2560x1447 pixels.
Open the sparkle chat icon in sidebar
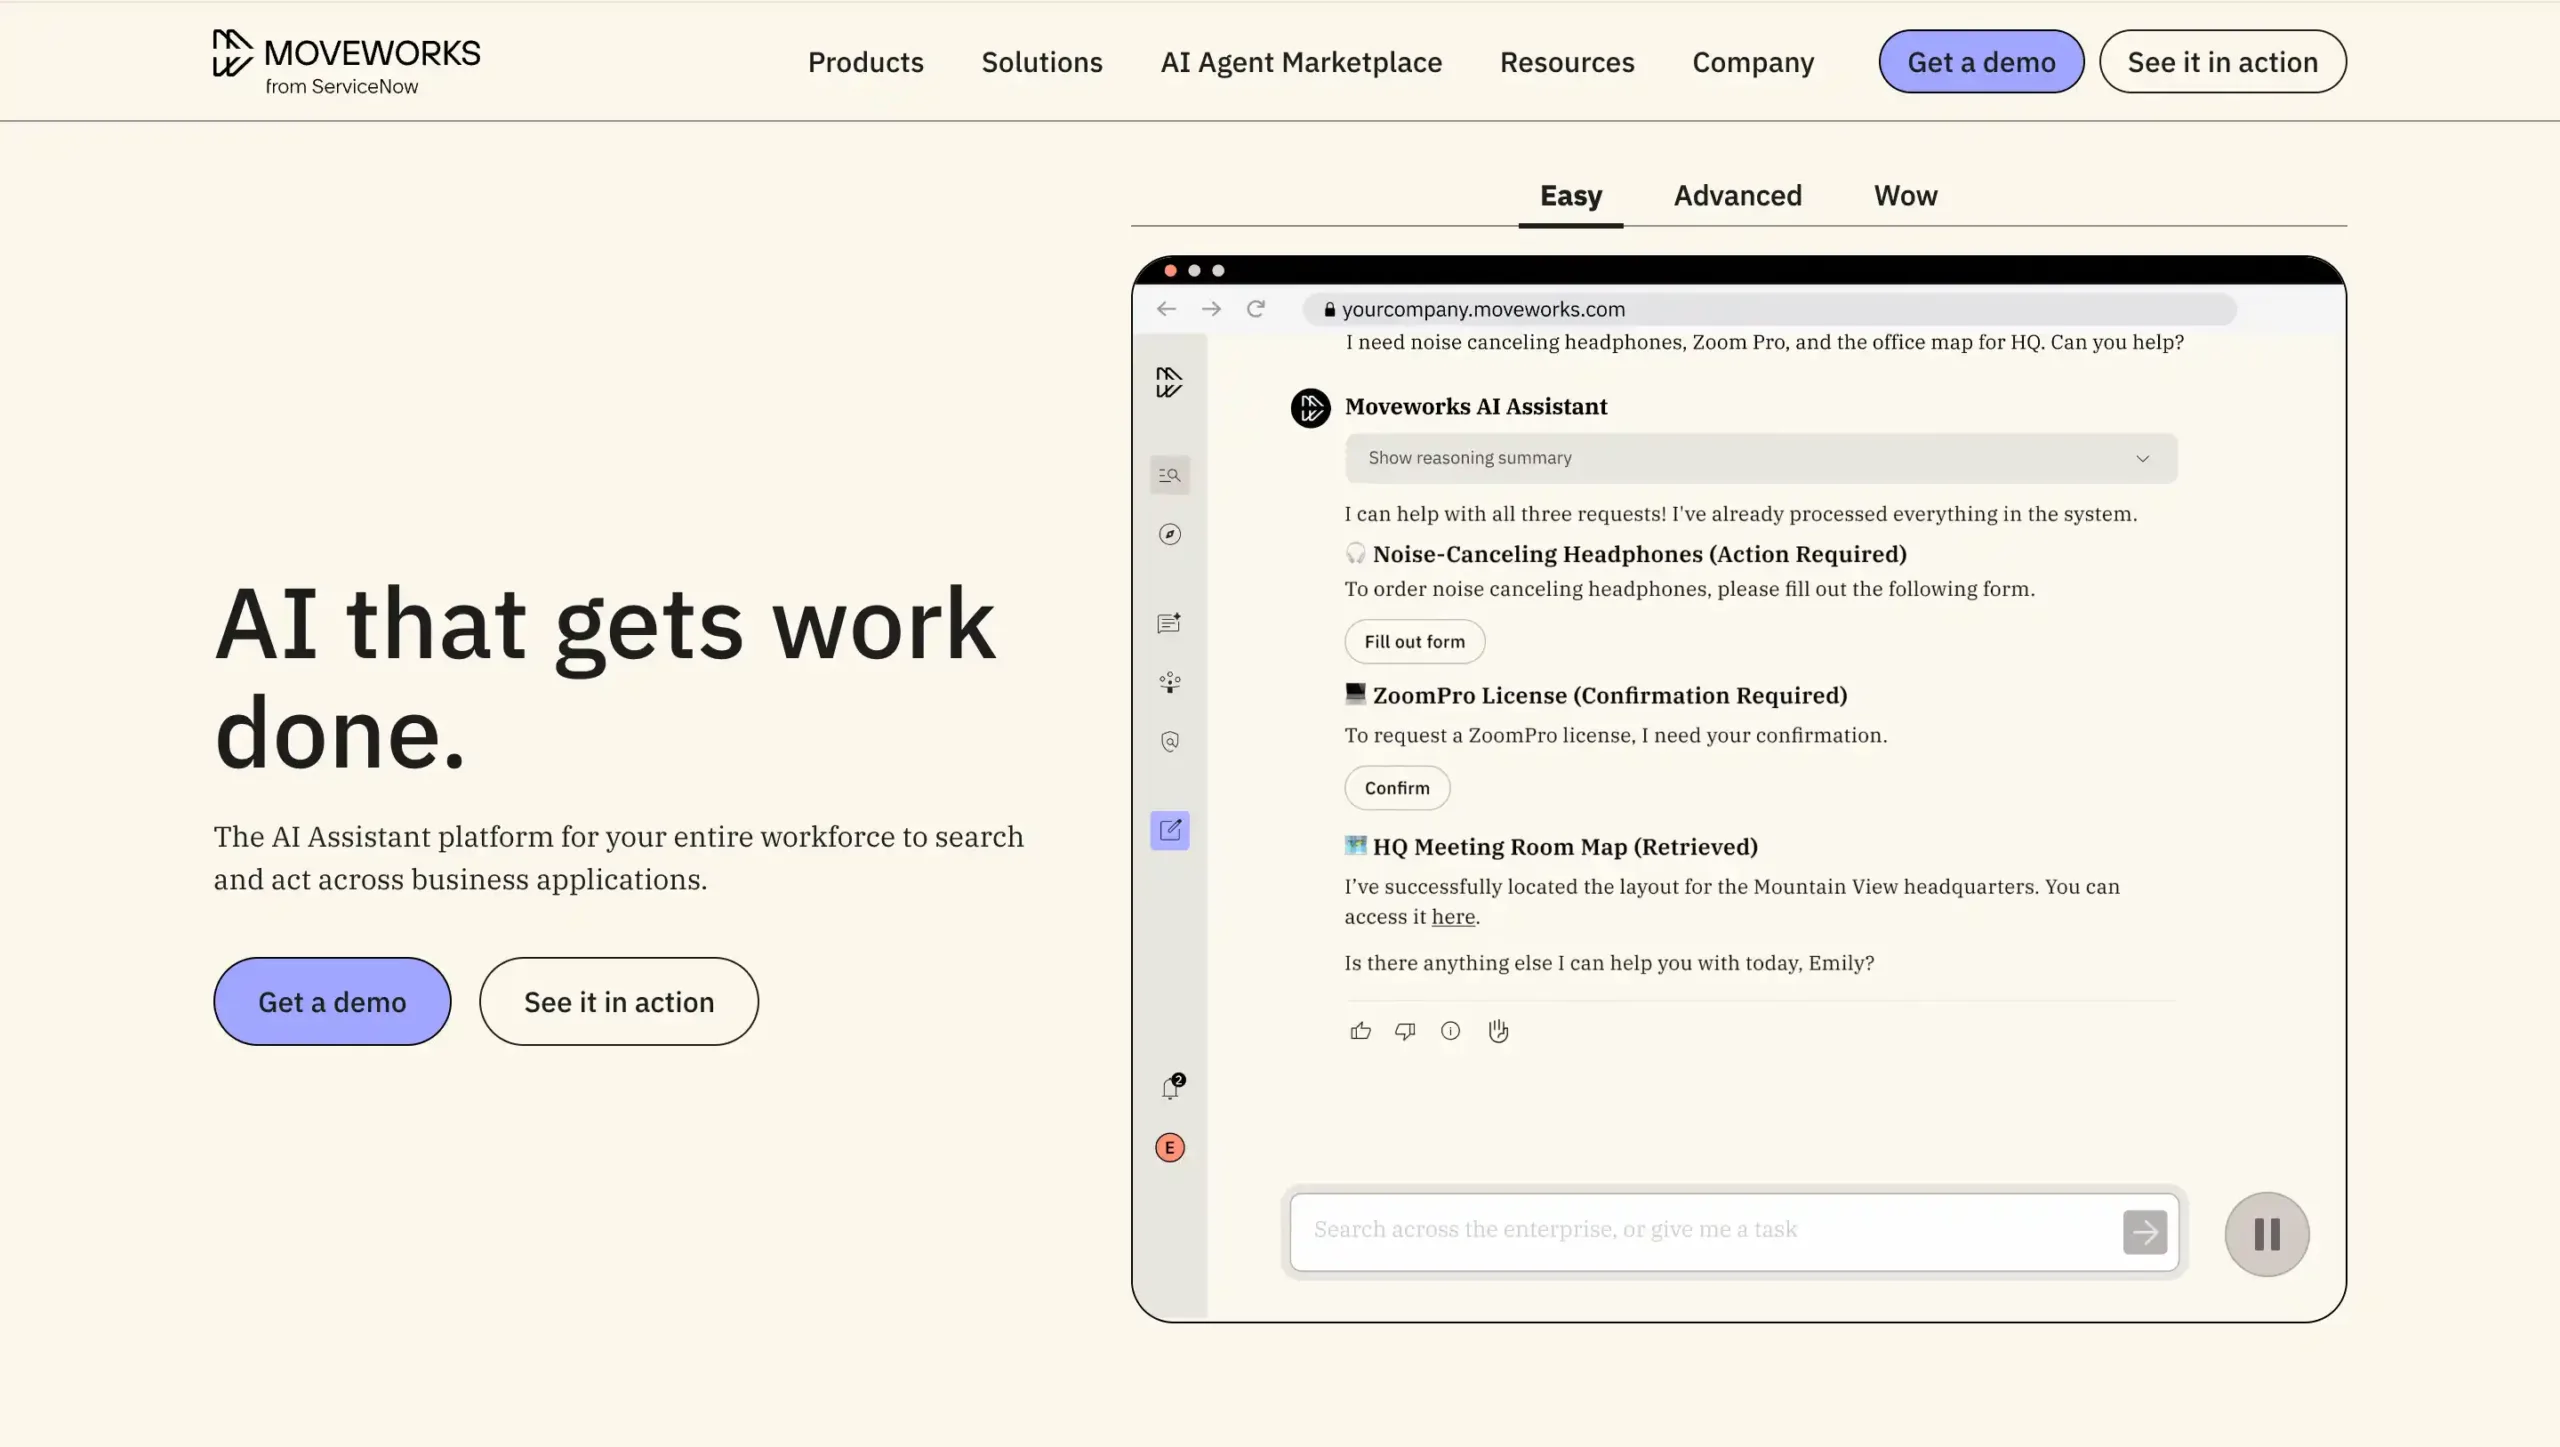(1169, 623)
